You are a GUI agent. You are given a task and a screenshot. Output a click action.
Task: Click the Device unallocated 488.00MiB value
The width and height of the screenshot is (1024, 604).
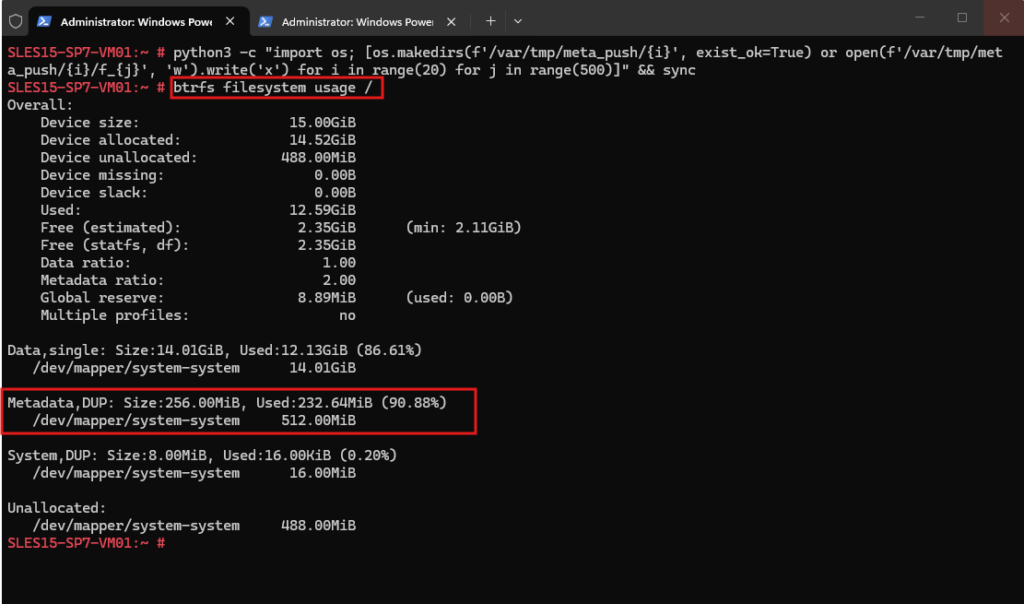pos(318,158)
